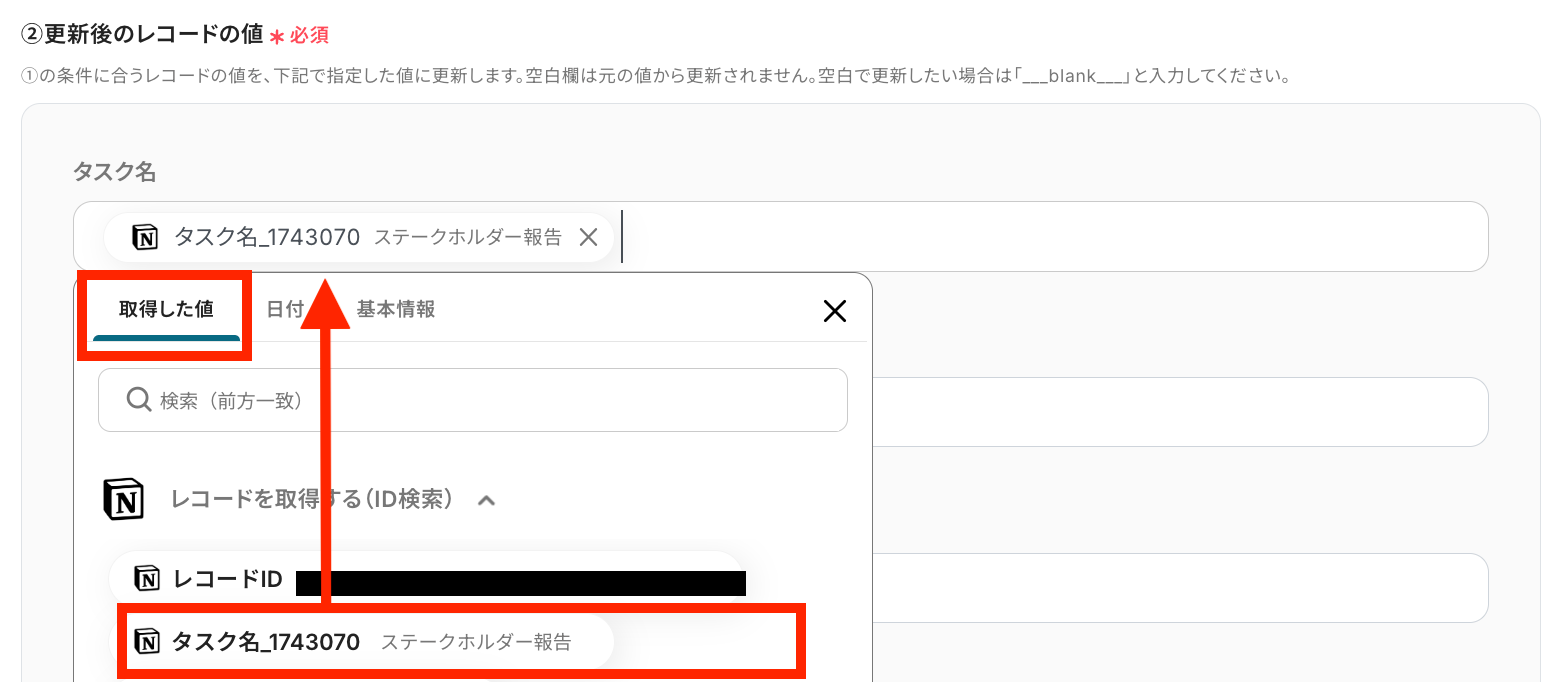The height and width of the screenshot is (682, 1564).
Task: Click the Notion icon on レコードID chip
Action: tap(147, 579)
